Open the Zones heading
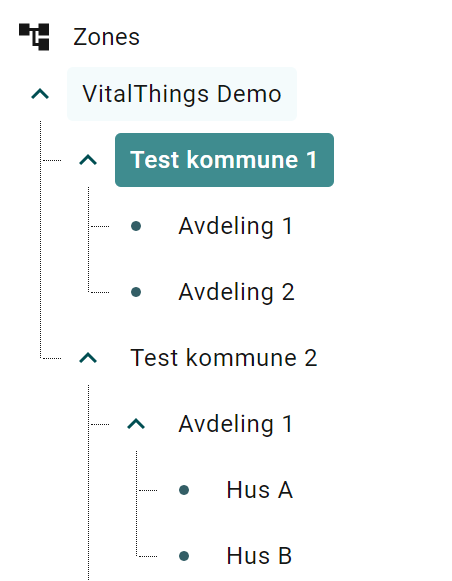This screenshot has height=581, width=452. point(106,37)
